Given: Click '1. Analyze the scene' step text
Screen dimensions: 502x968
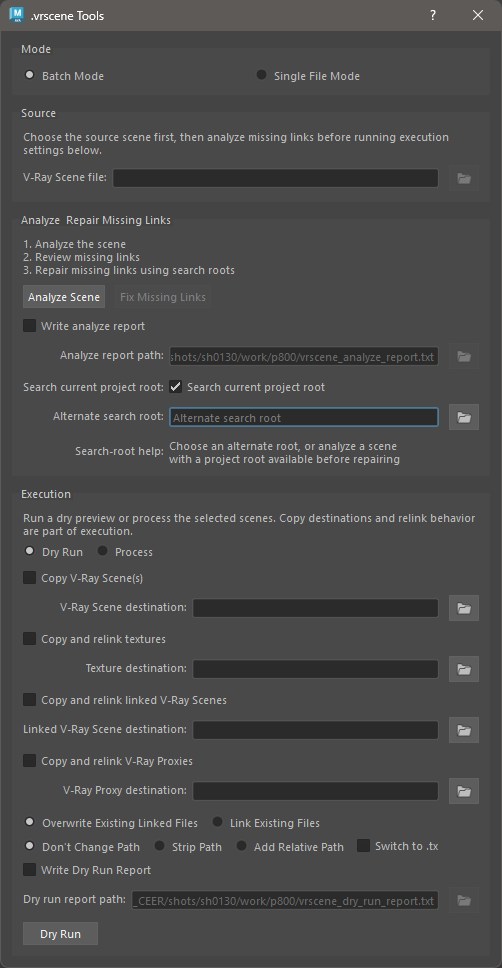Looking at the screenshot, I should pos(74,243).
